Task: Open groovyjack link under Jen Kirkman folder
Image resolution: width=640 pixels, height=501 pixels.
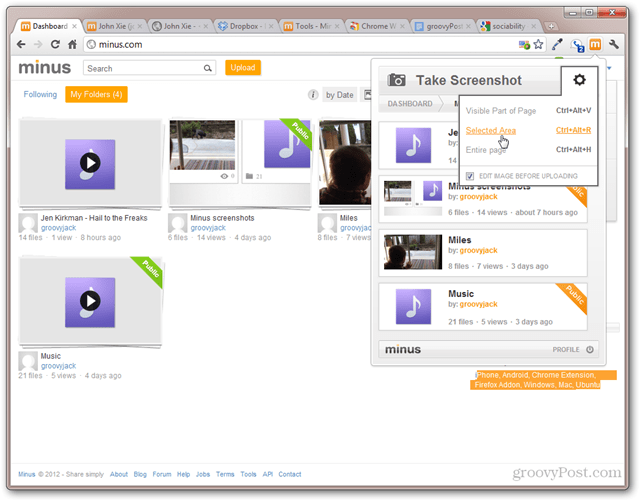Action: pyautogui.click(x=58, y=228)
